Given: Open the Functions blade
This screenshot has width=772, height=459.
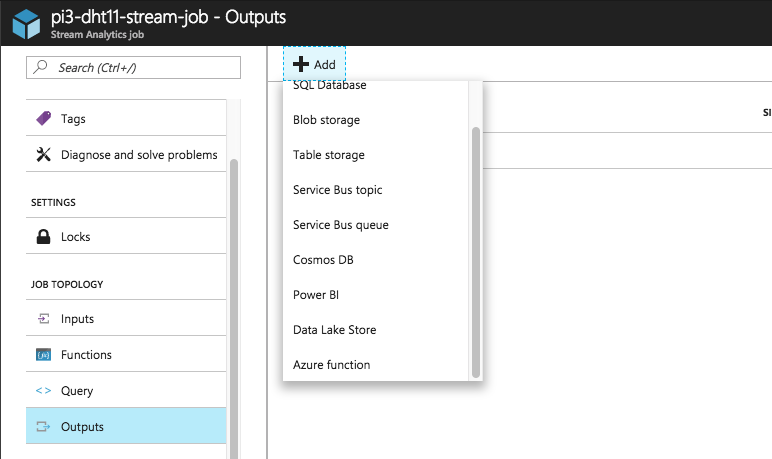Looking at the screenshot, I should click(126, 355).
